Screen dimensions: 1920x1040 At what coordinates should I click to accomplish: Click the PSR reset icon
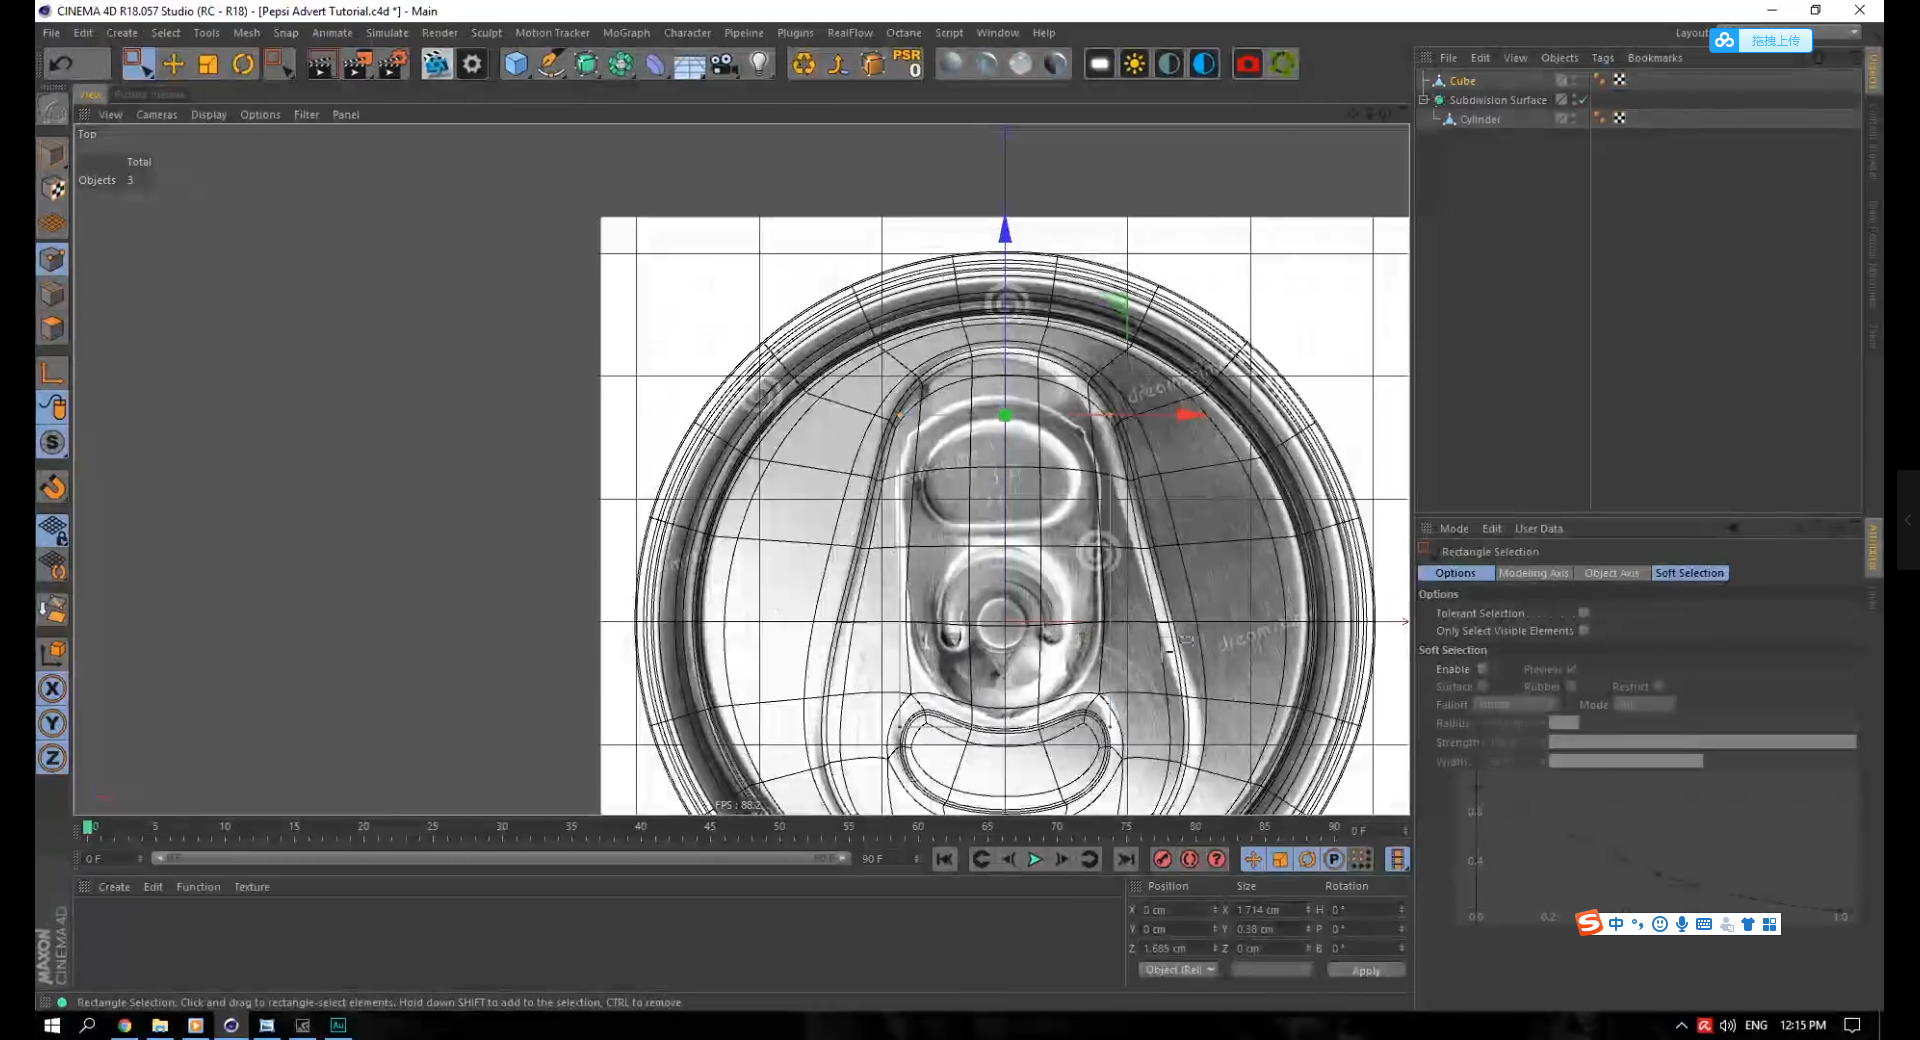click(x=907, y=63)
